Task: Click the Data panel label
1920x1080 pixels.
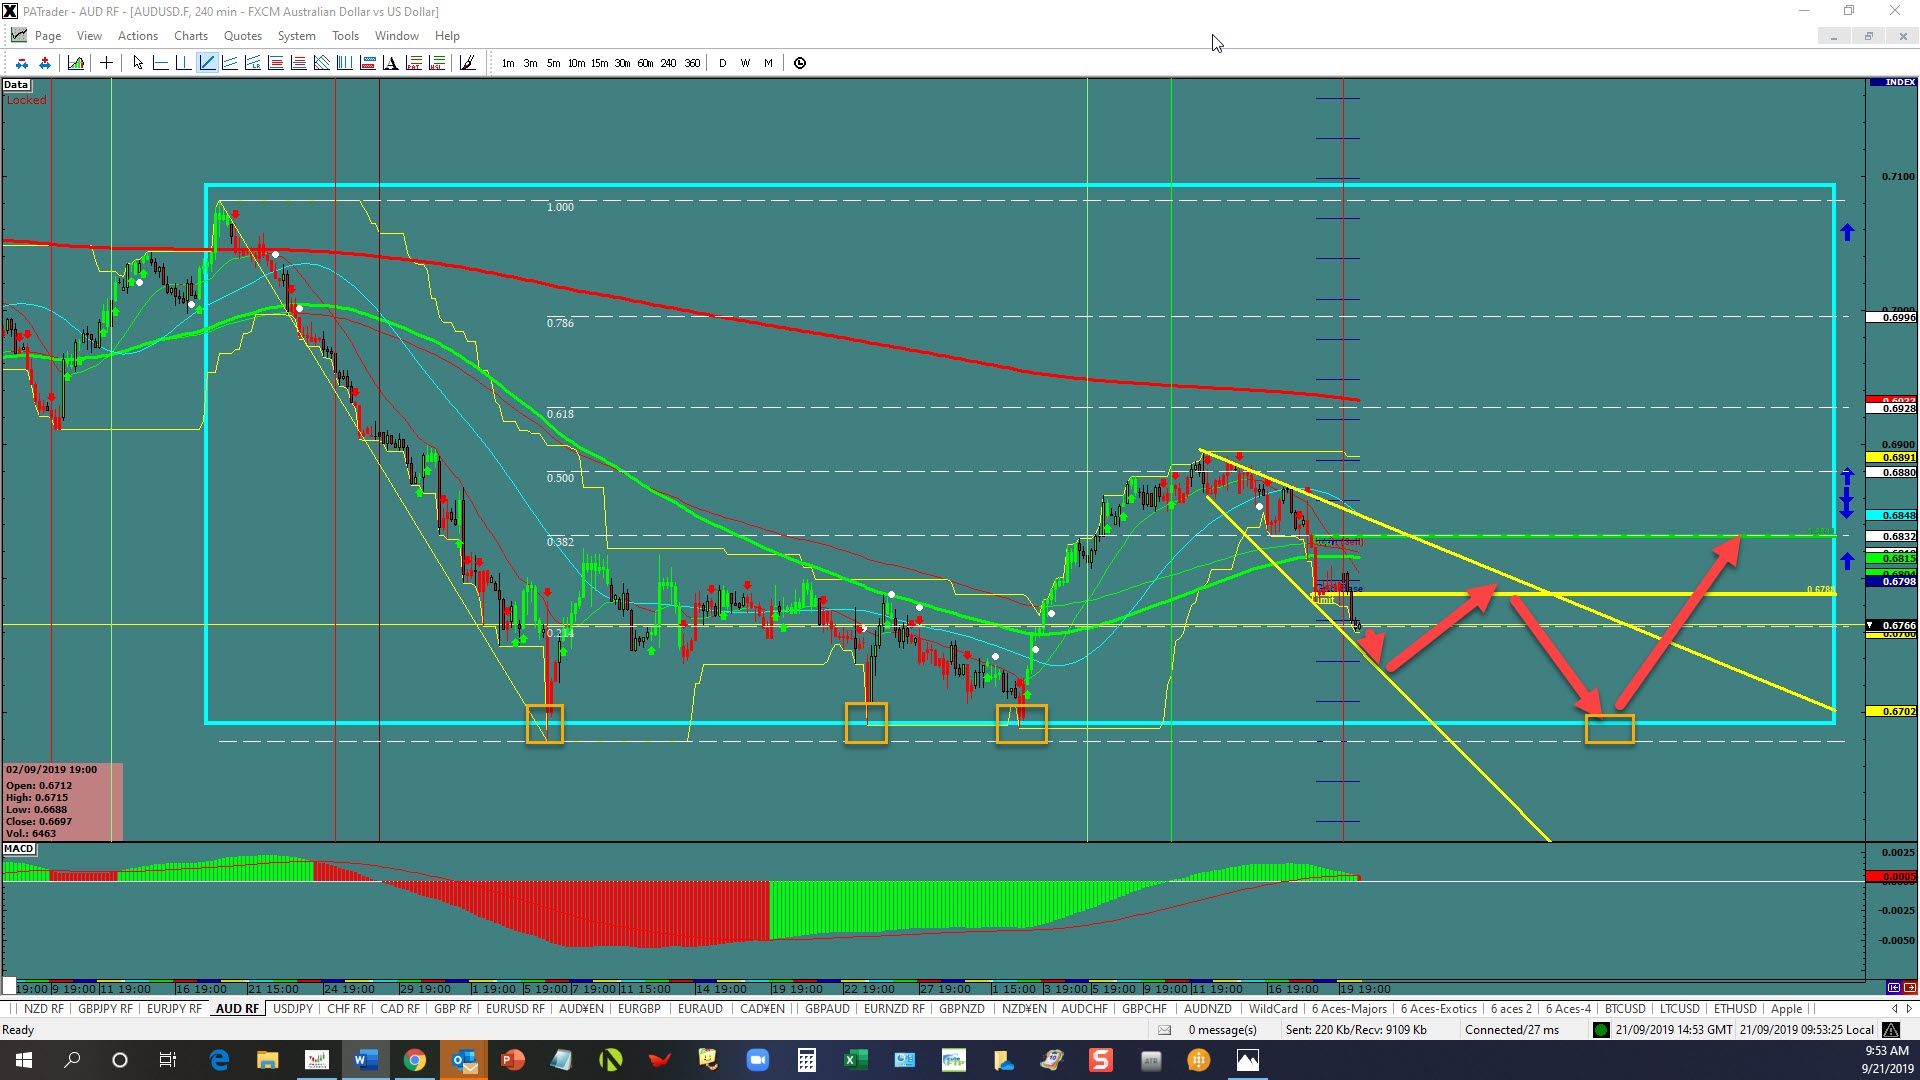Action: 16,85
